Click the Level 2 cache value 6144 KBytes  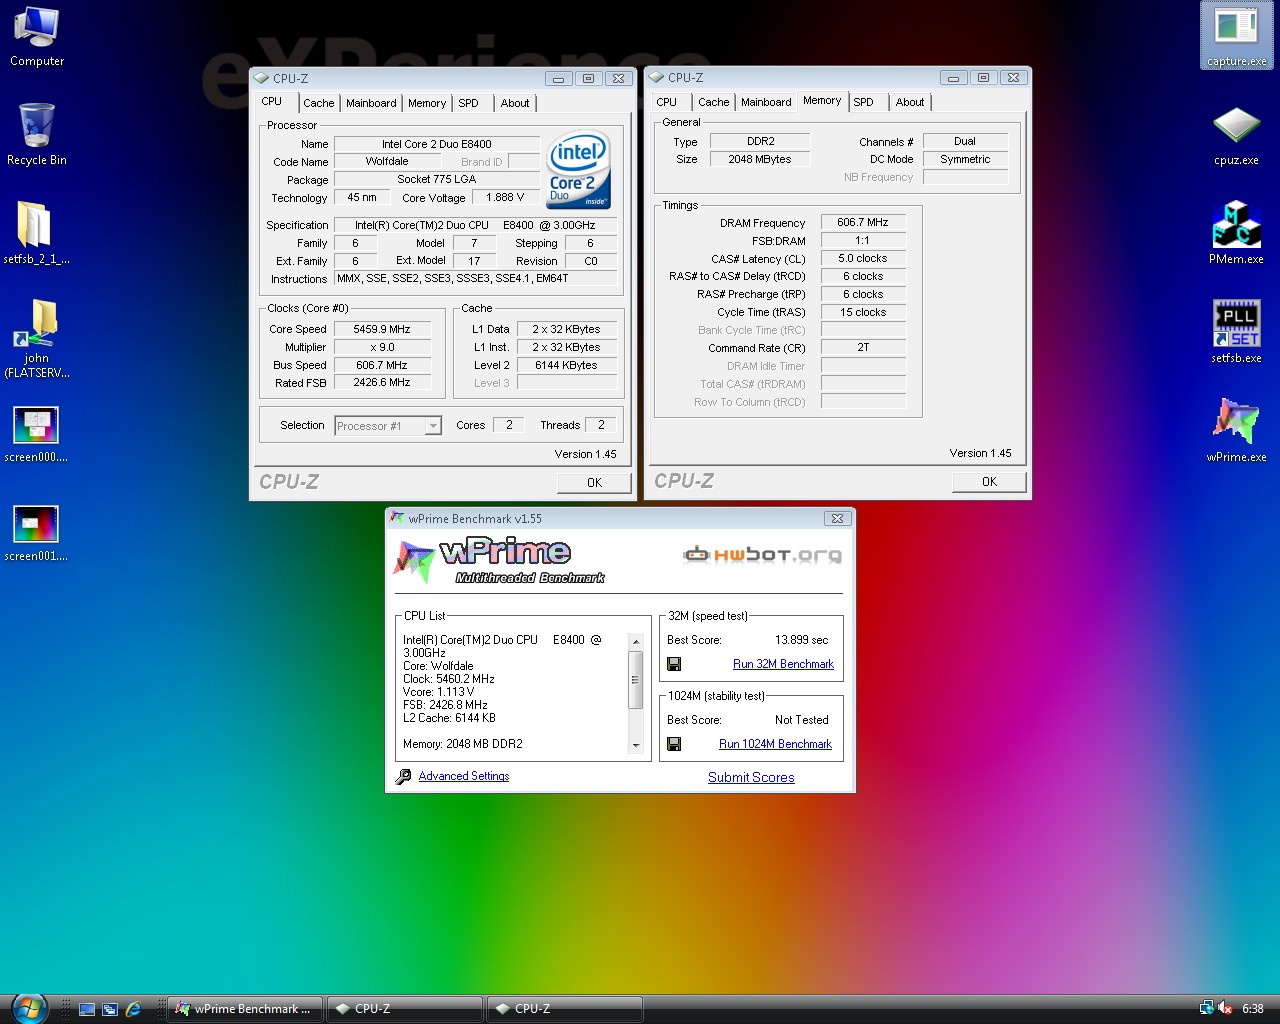click(x=566, y=365)
